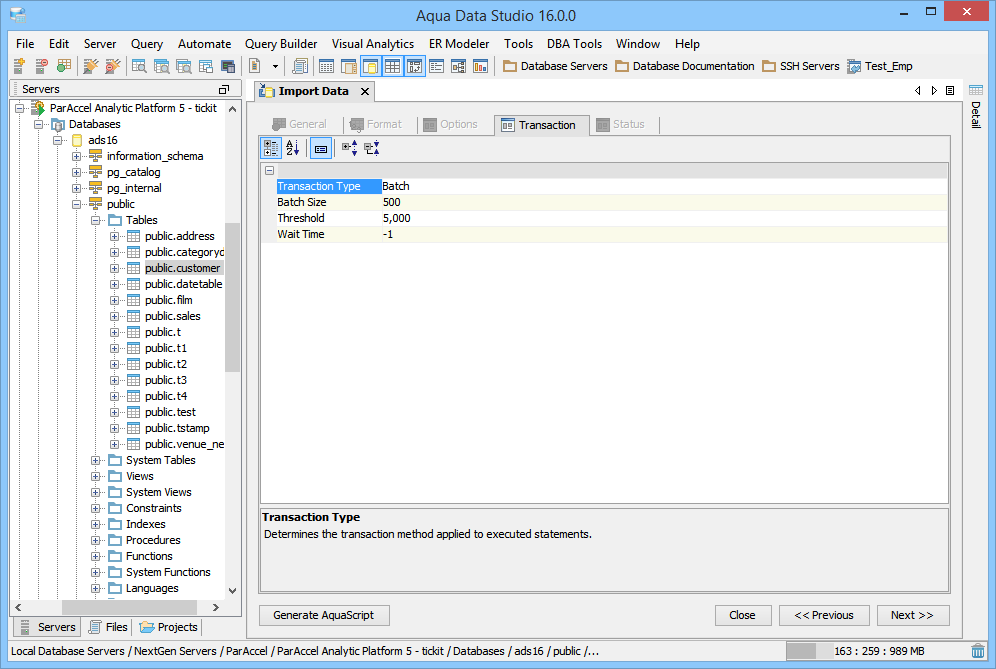Click the Expand All property groups icon
This screenshot has width=996, height=669.
tap(349, 148)
